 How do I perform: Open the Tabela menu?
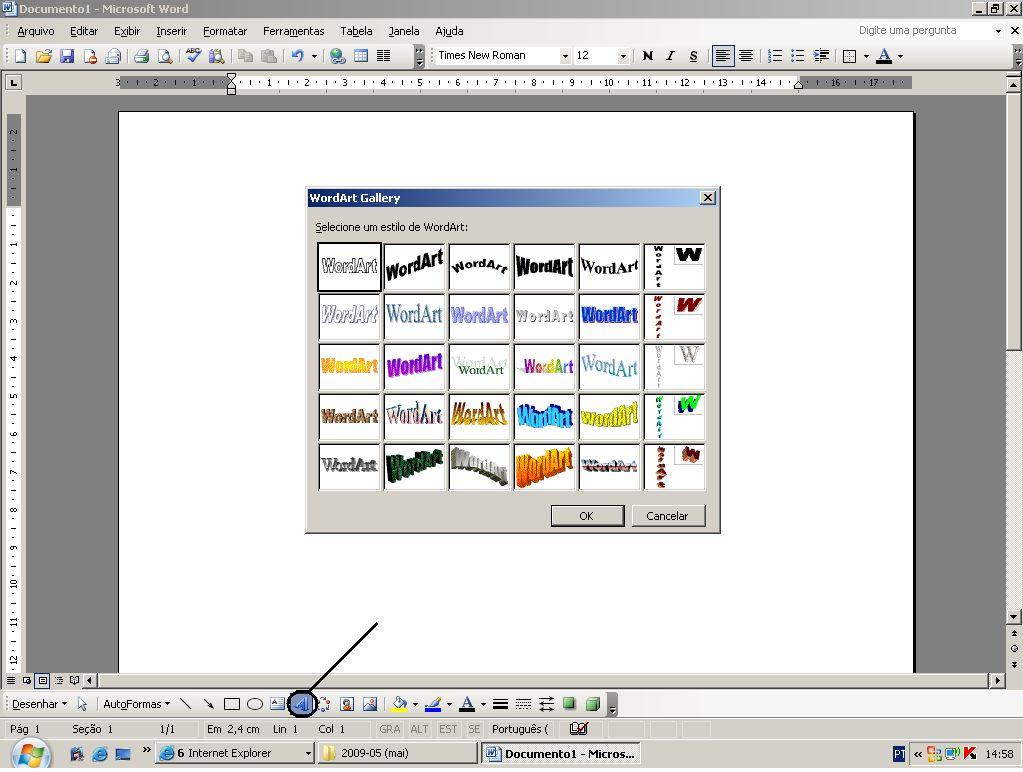click(356, 31)
